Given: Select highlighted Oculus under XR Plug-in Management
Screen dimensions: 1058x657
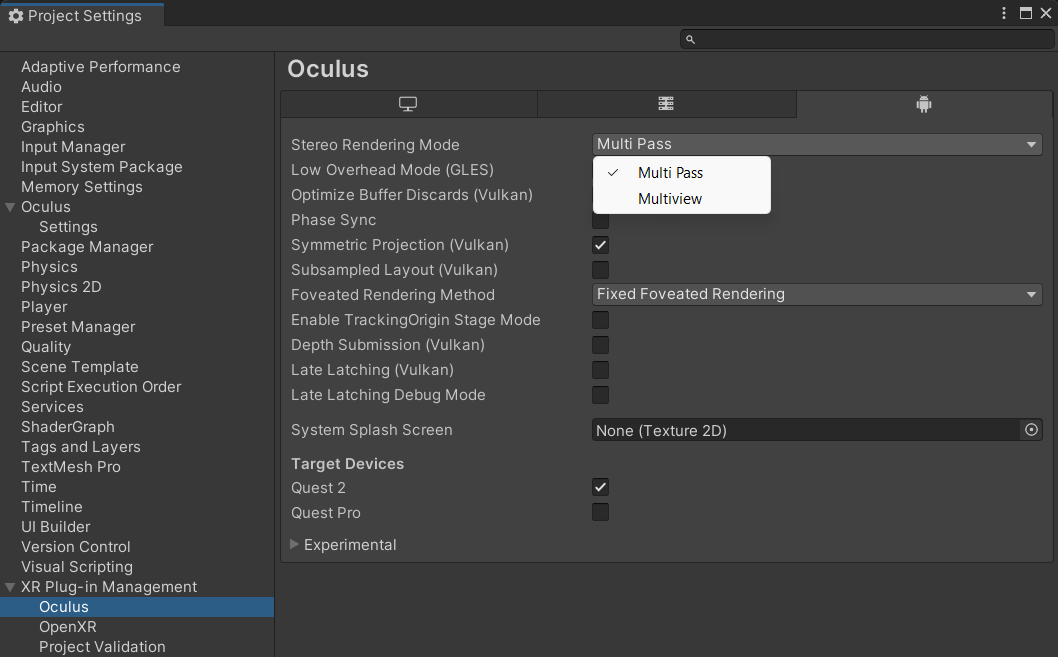Looking at the screenshot, I should click(137, 607).
